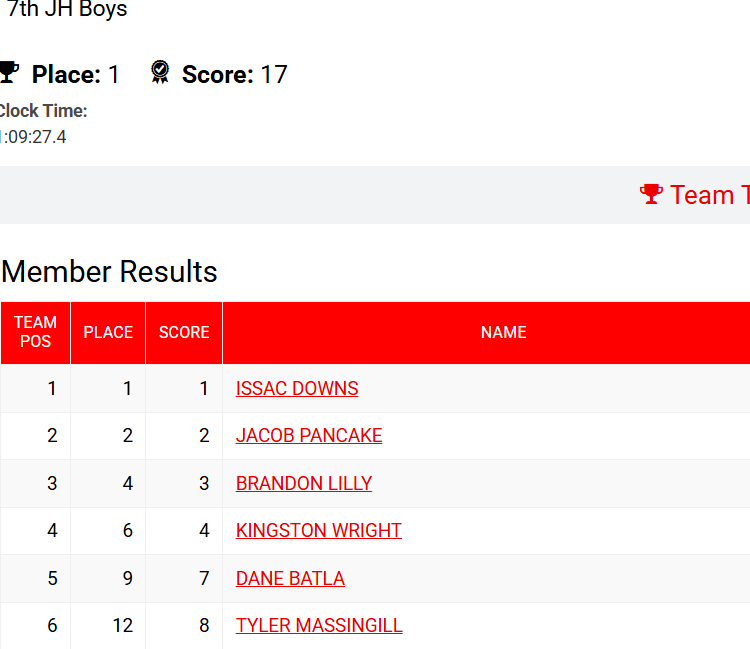
Task: Click the Clock Time label
Action: [x=43, y=111]
